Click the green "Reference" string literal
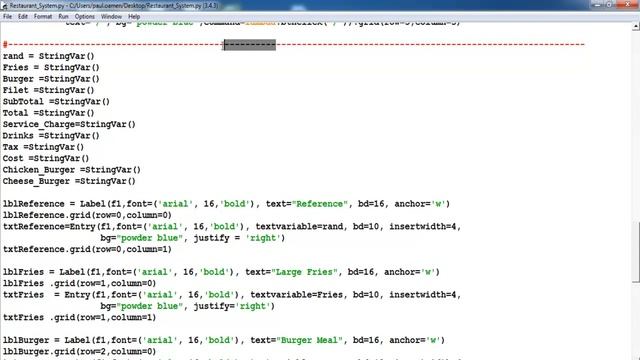 (x=320, y=204)
